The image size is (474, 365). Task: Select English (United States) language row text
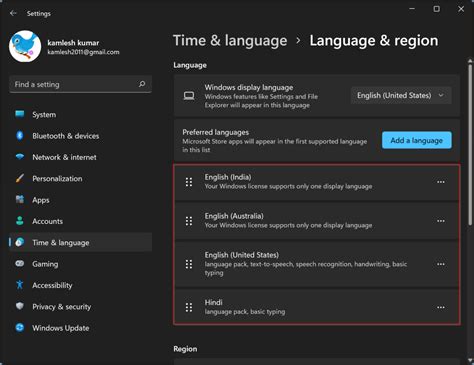coord(242,255)
